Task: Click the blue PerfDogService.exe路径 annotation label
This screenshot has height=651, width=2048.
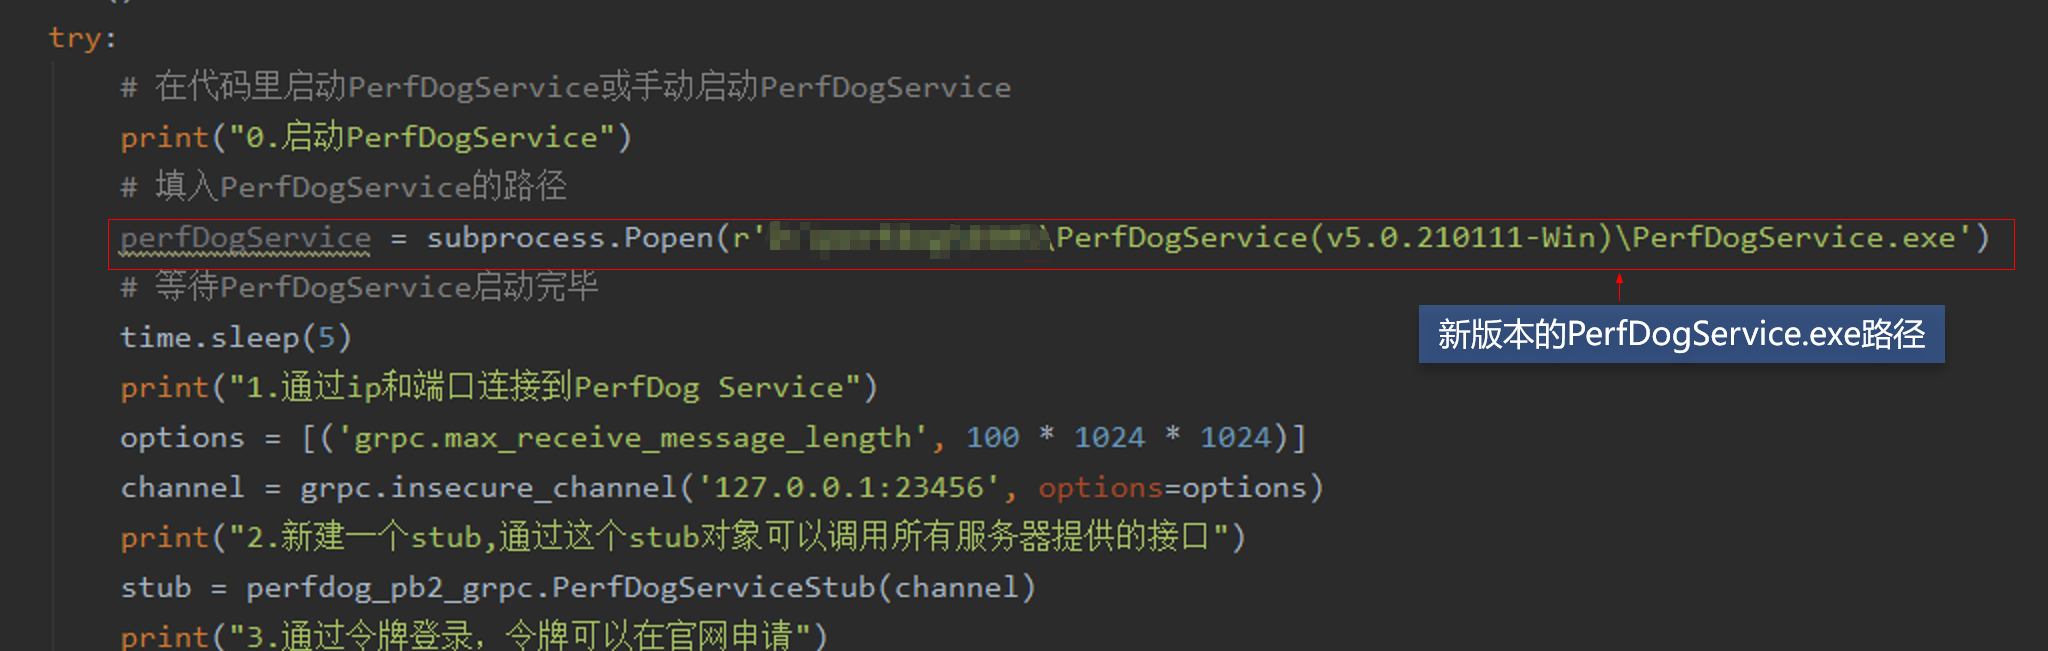Action: pyautogui.click(x=1681, y=334)
